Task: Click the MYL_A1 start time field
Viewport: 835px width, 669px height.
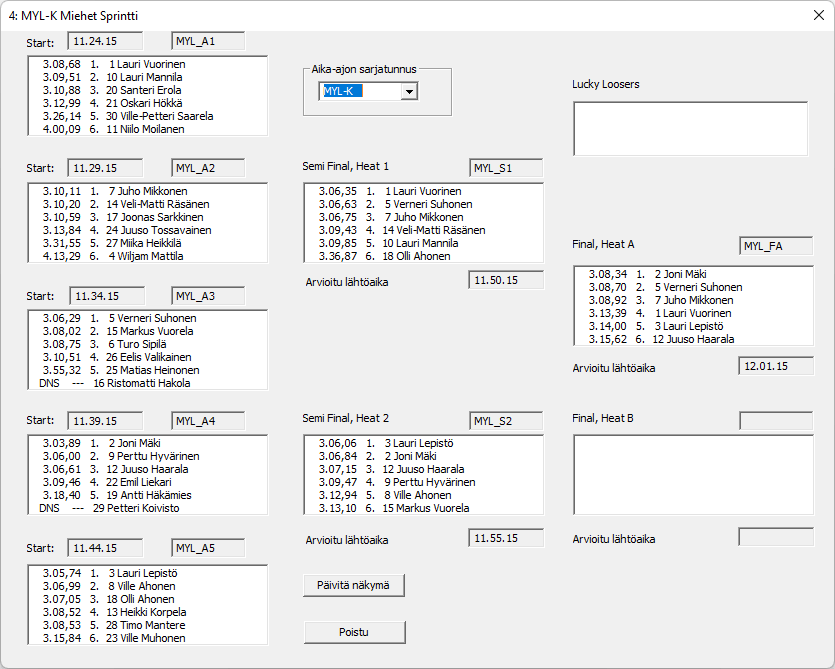Action: (x=105, y=41)
